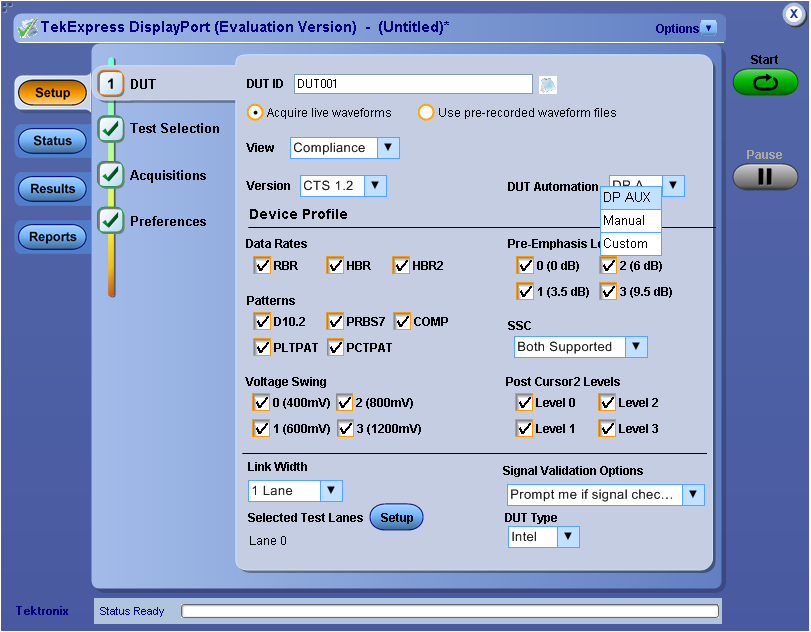Screen dimensions: 811x632
Task: Toggle pre-emphasis 1 (3.5 dB) checkbox
Action: [525, 291]
